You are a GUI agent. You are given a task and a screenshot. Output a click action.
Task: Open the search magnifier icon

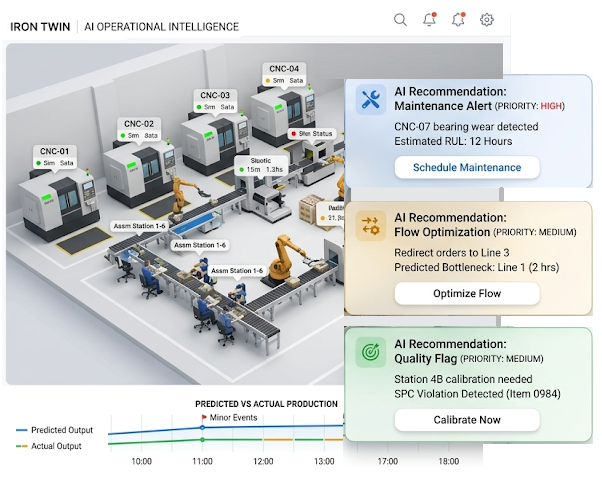[400, 19]
